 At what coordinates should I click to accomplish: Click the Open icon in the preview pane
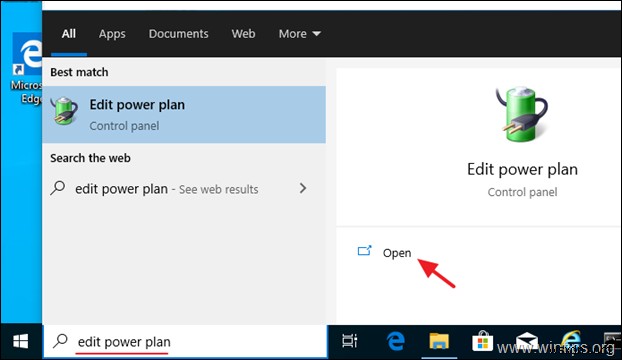click(x=364, y=251)
